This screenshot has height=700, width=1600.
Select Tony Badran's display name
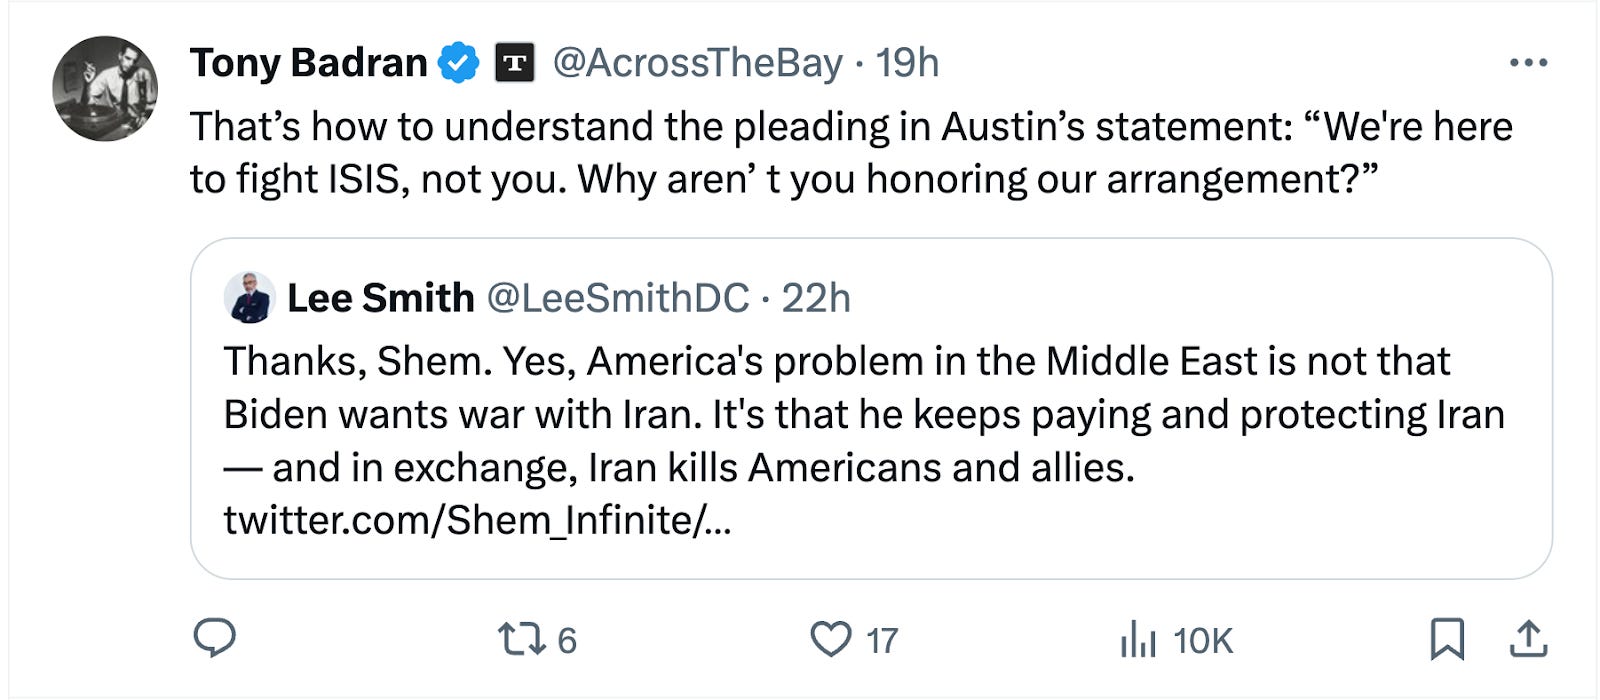[x=308, y=62]
